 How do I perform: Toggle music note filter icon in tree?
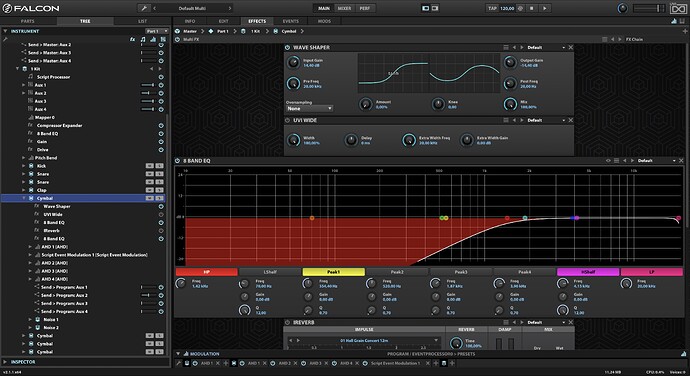pyautogui.click(x=143, y=39)
